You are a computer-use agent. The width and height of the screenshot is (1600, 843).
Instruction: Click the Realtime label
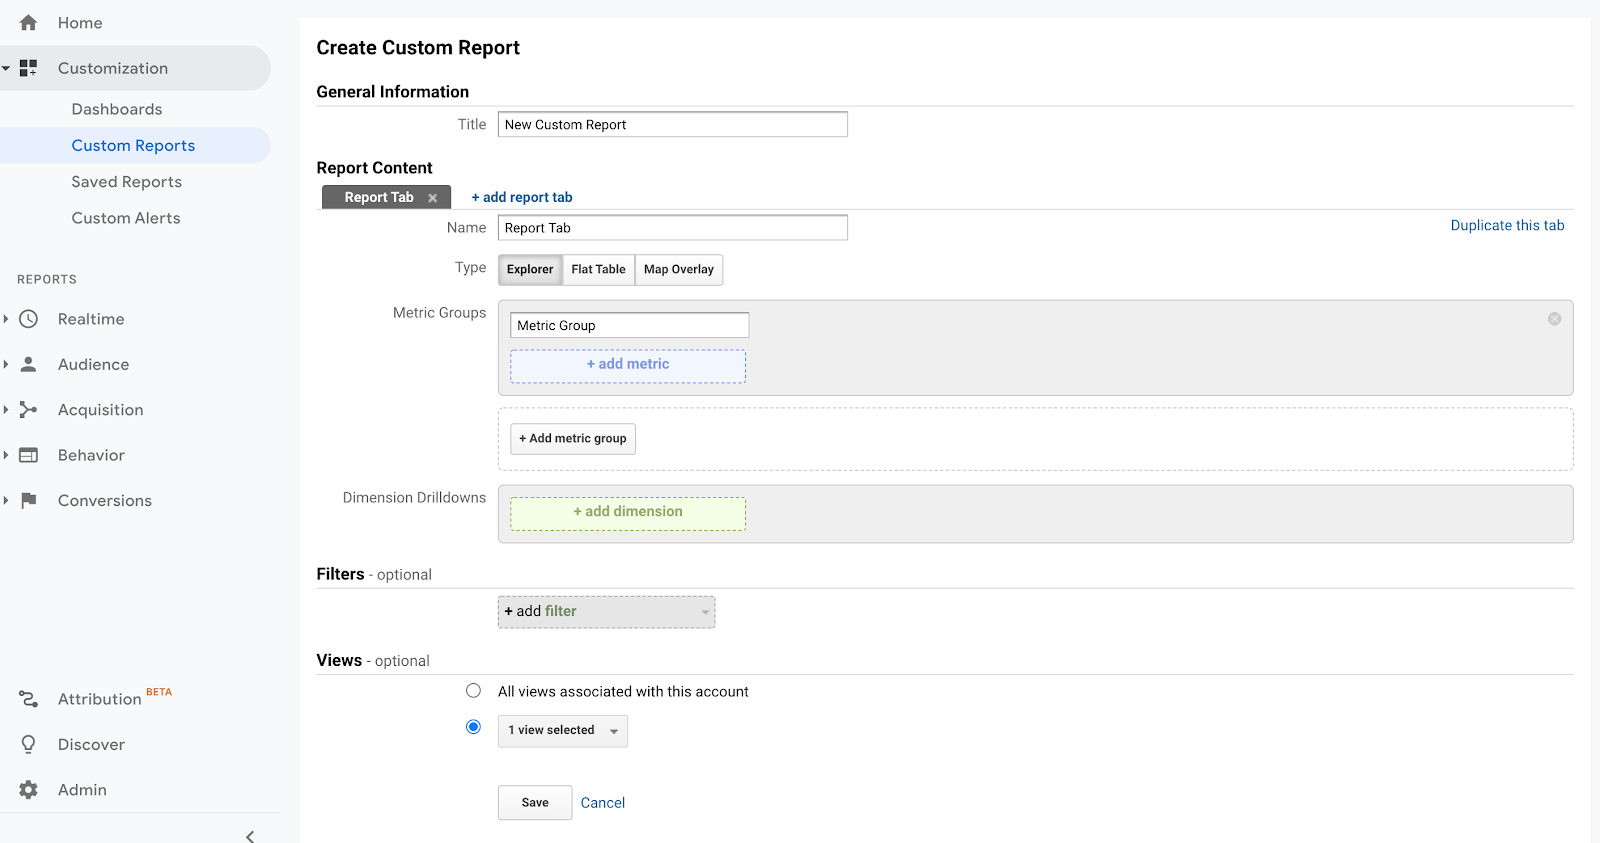point(91,319)
